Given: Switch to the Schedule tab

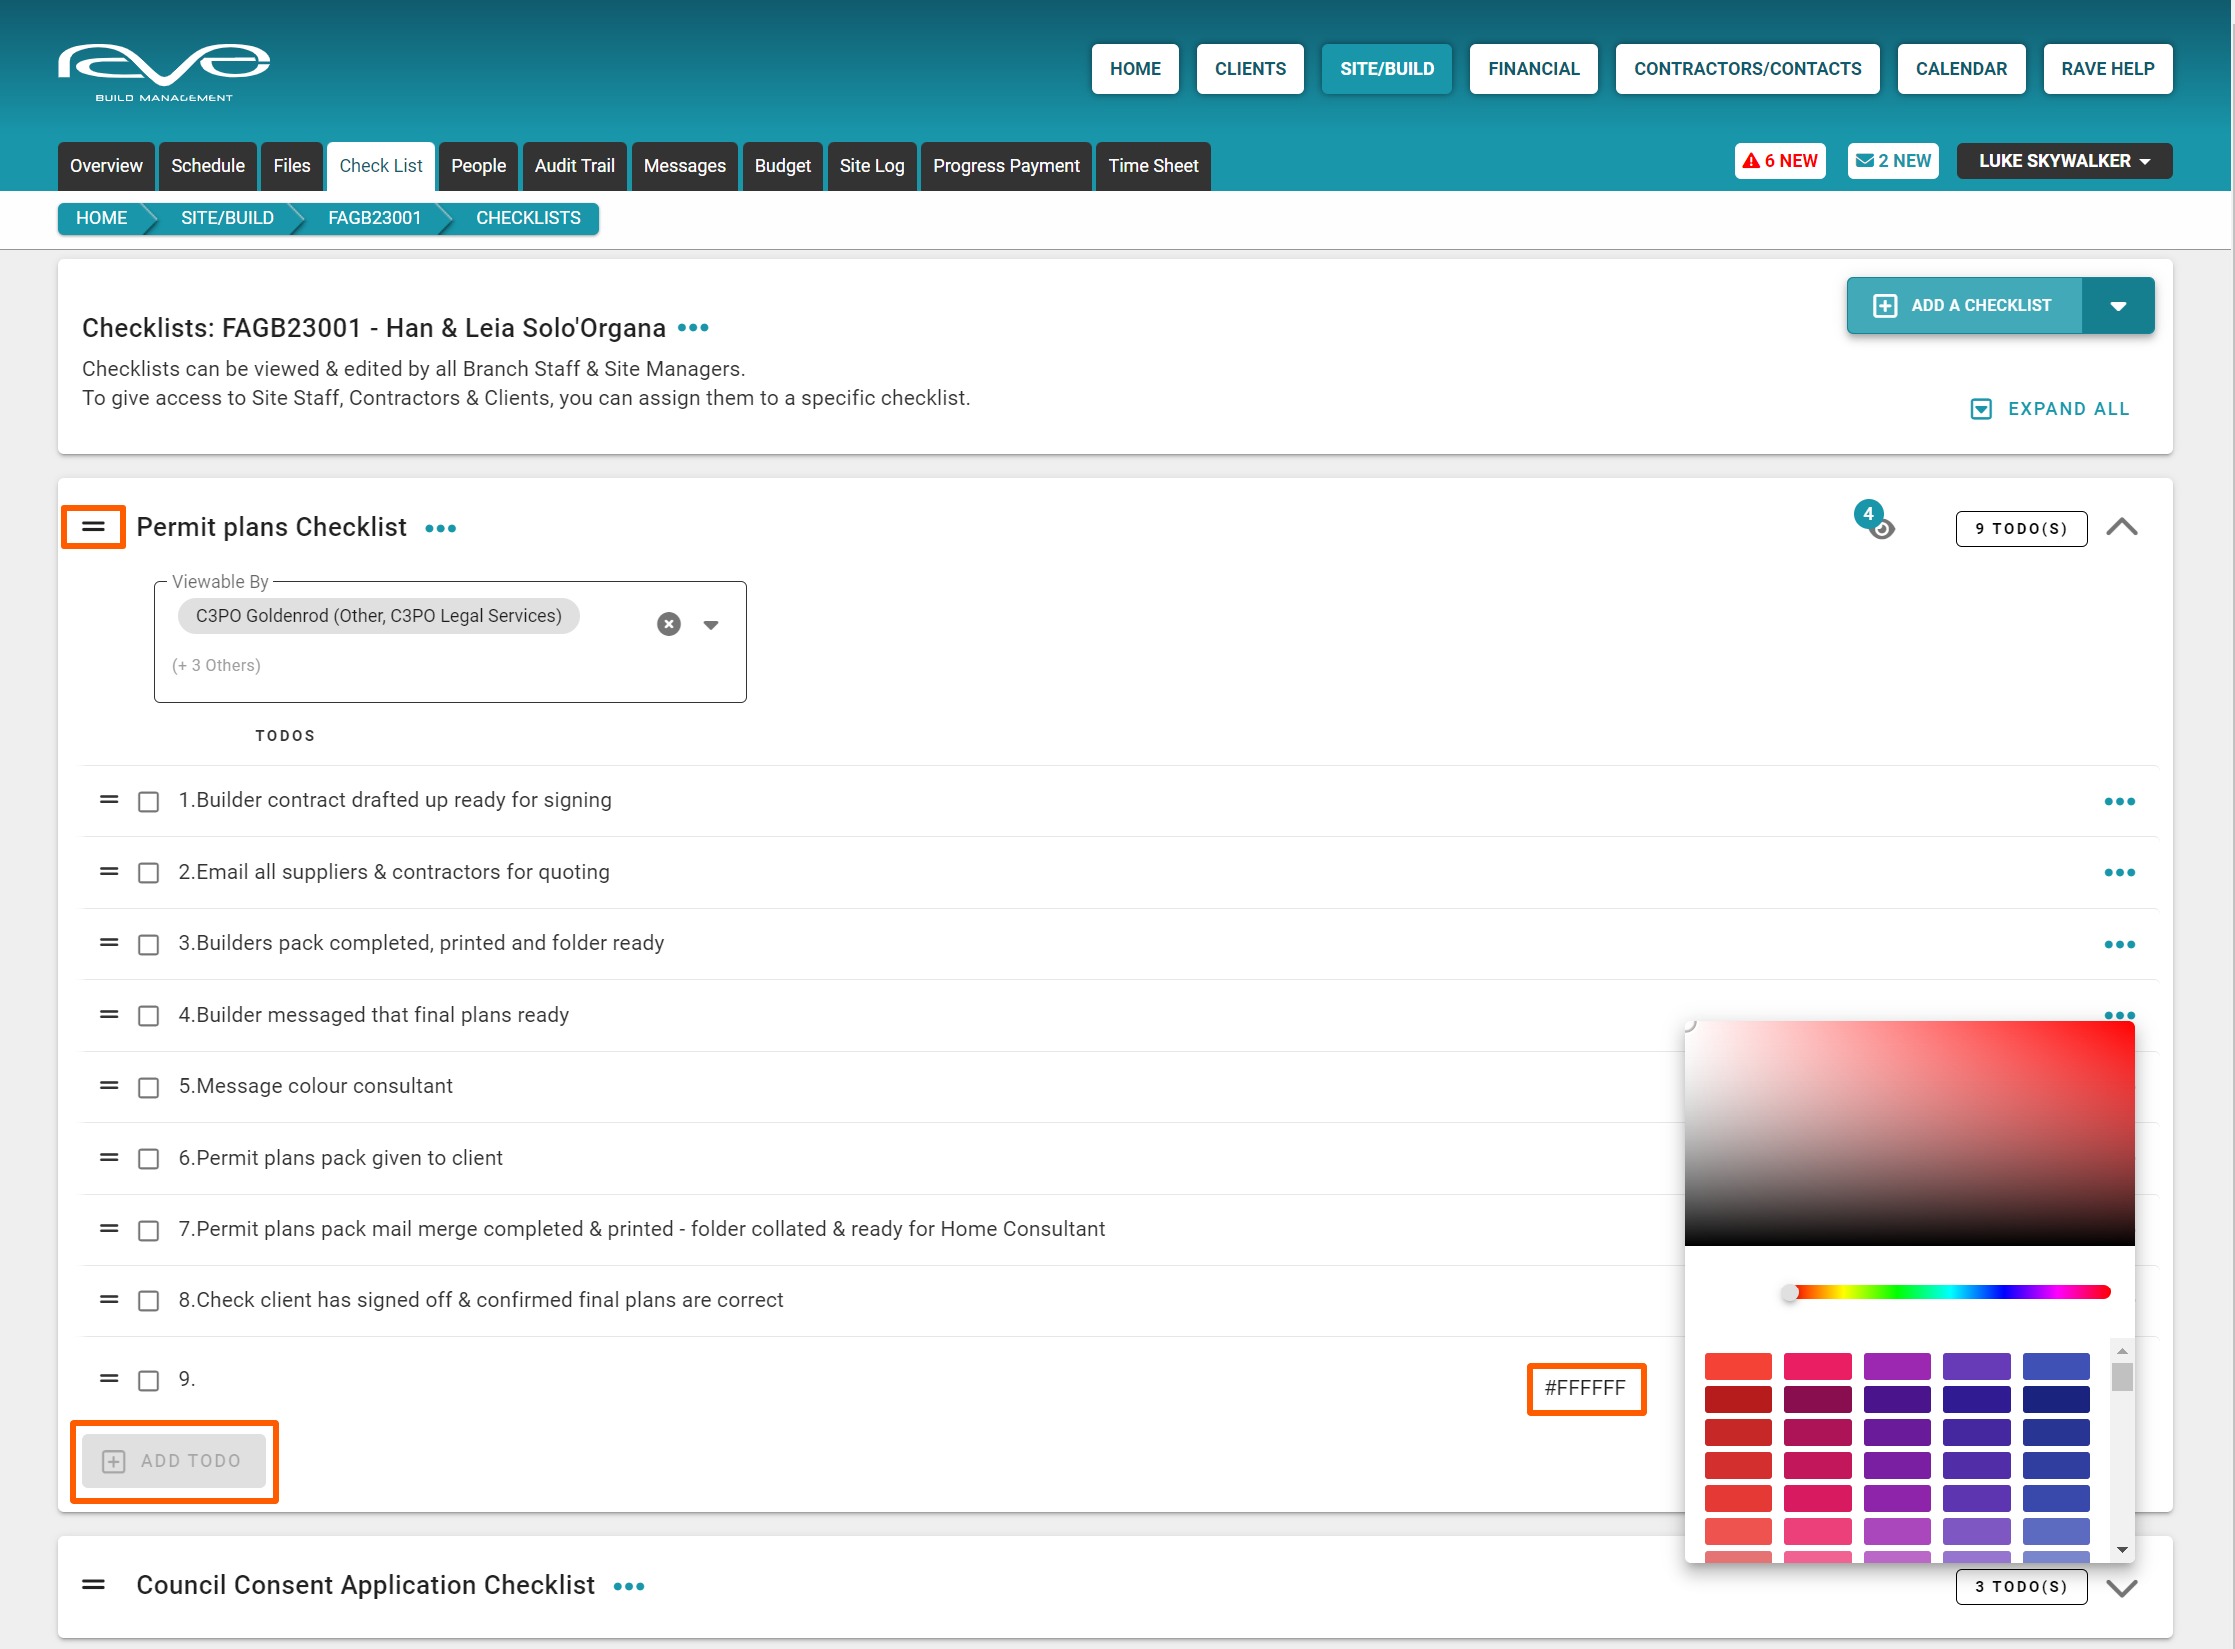Looking at the screenshot, I should click(207, 166).
